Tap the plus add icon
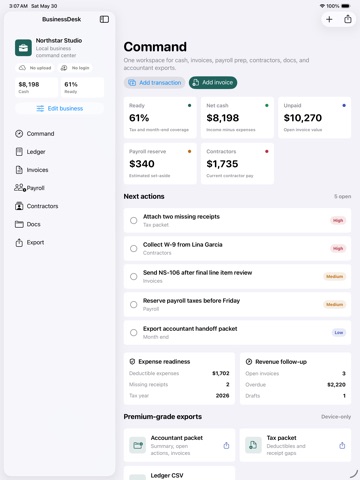Viewport: 360px width, 480px height. tap(329, 19)
